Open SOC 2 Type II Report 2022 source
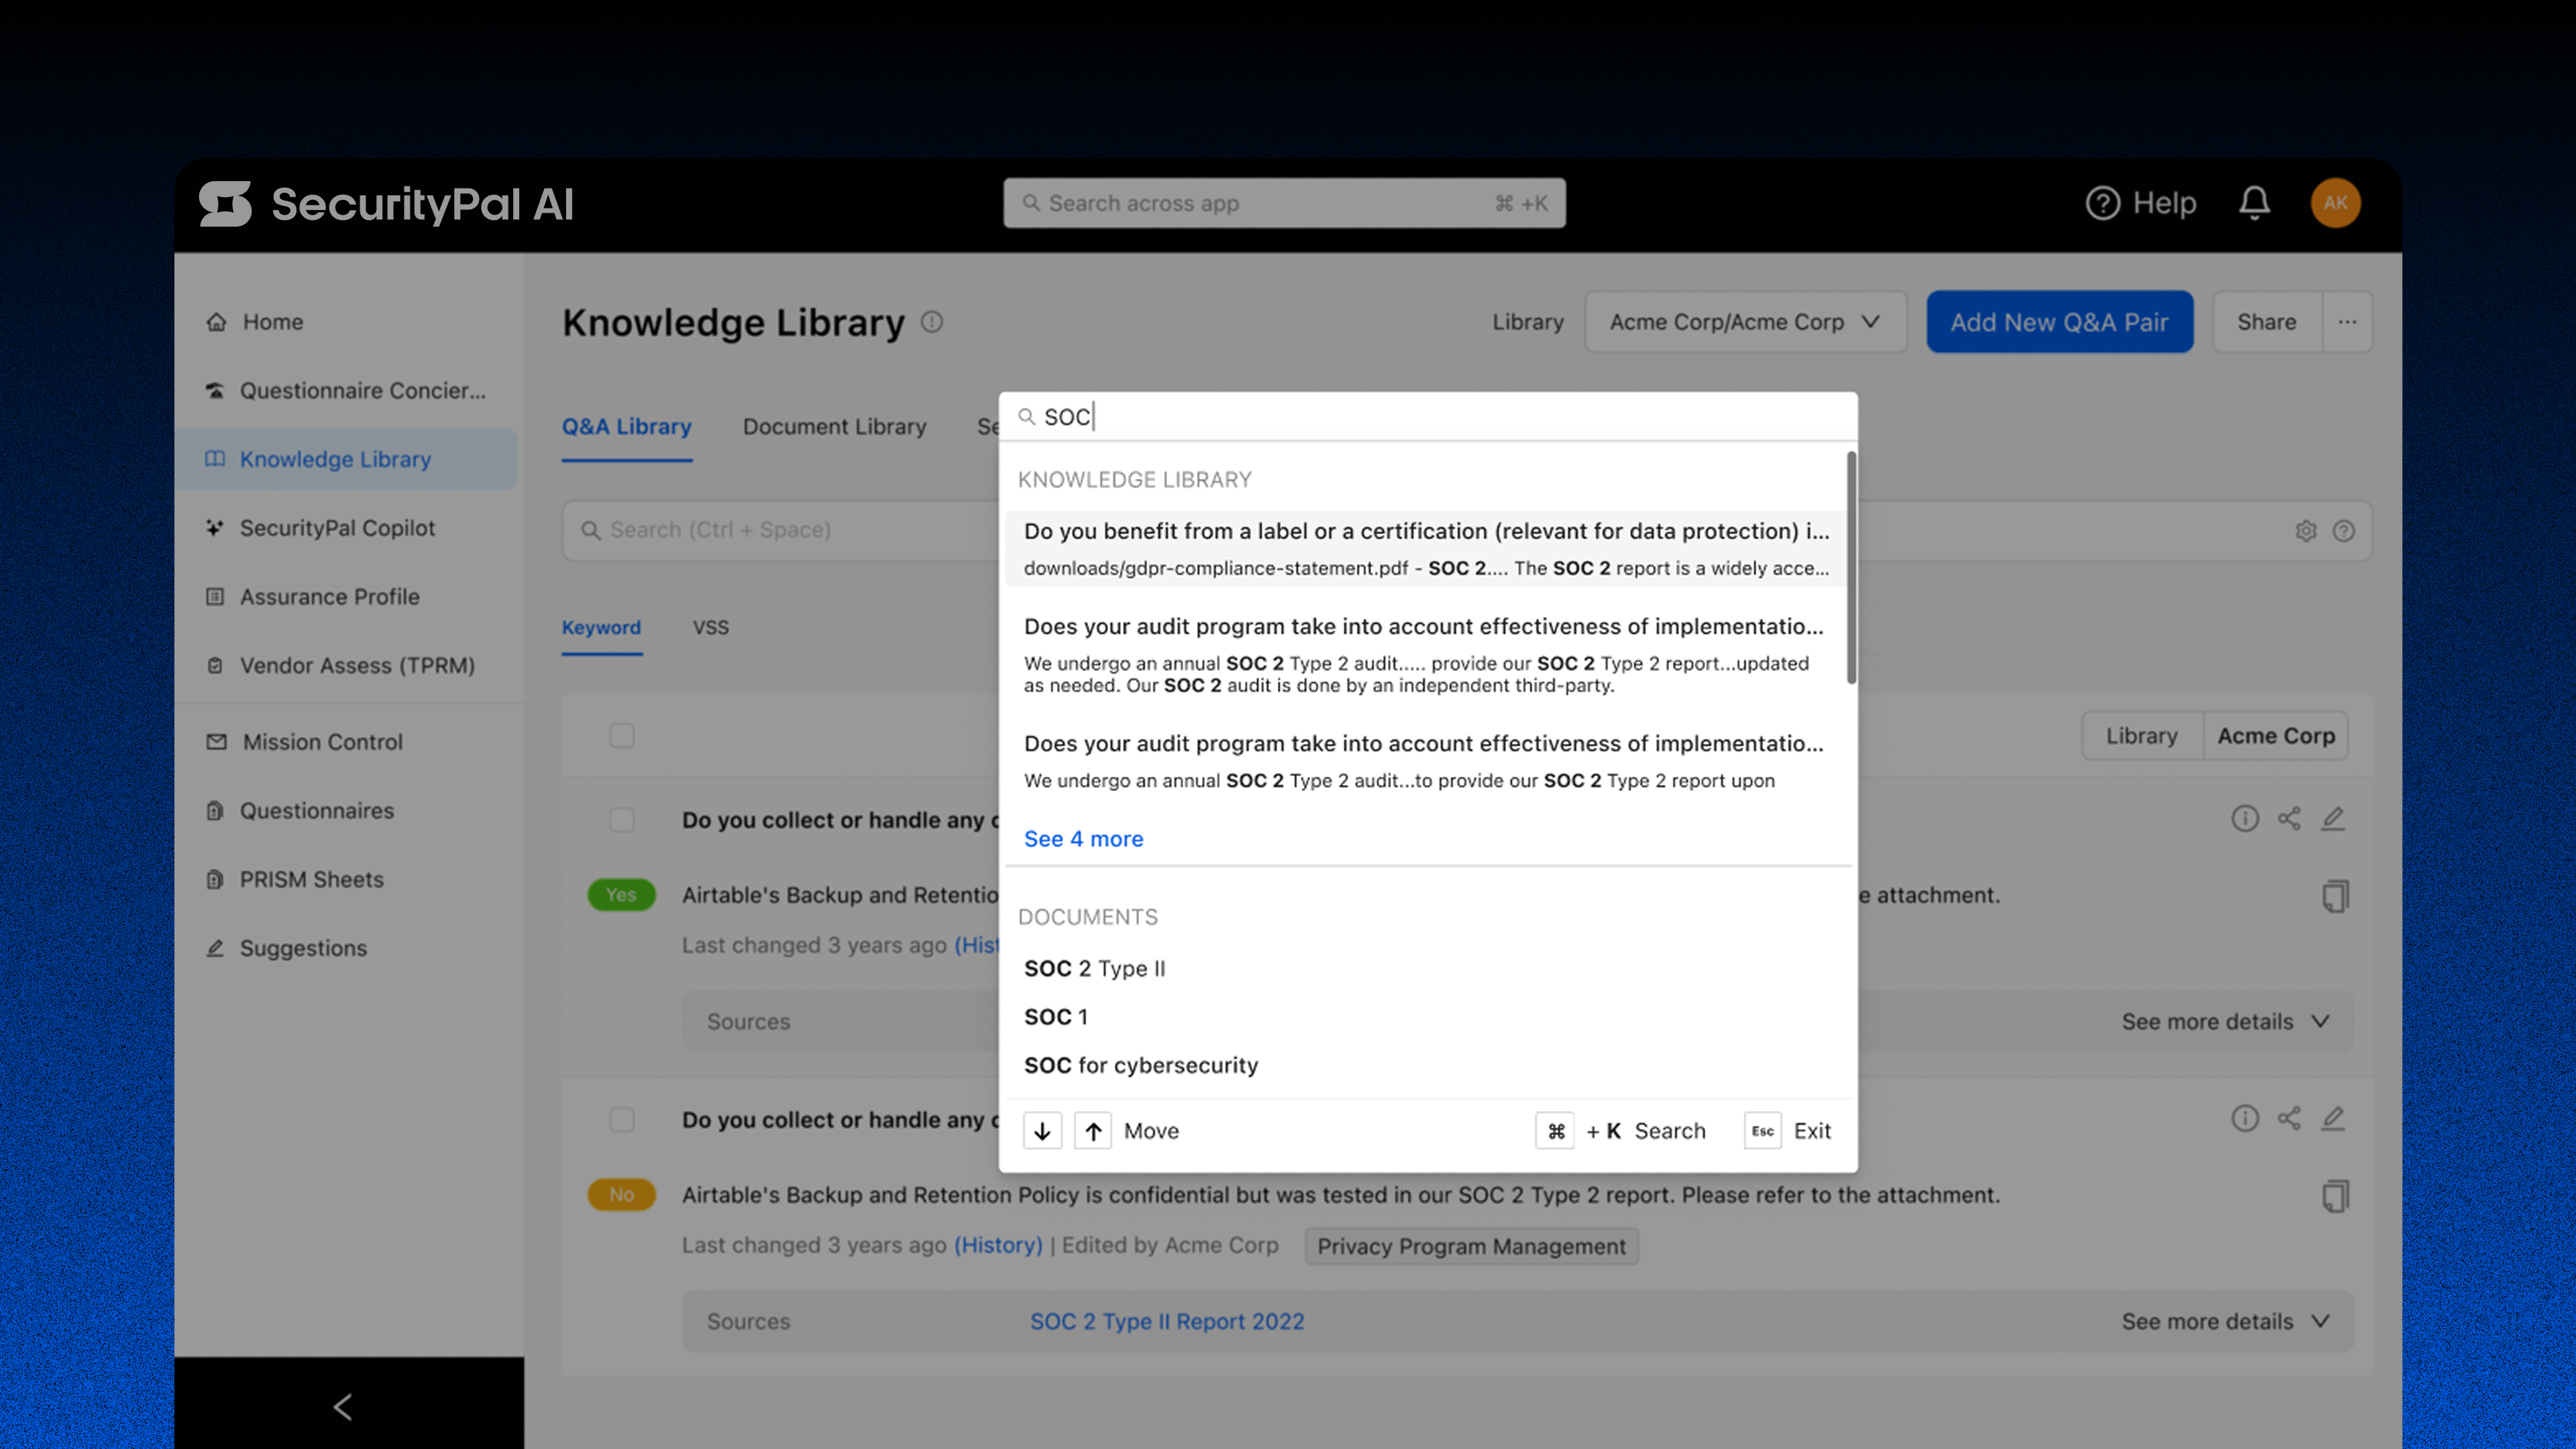 [1167, 1321]
